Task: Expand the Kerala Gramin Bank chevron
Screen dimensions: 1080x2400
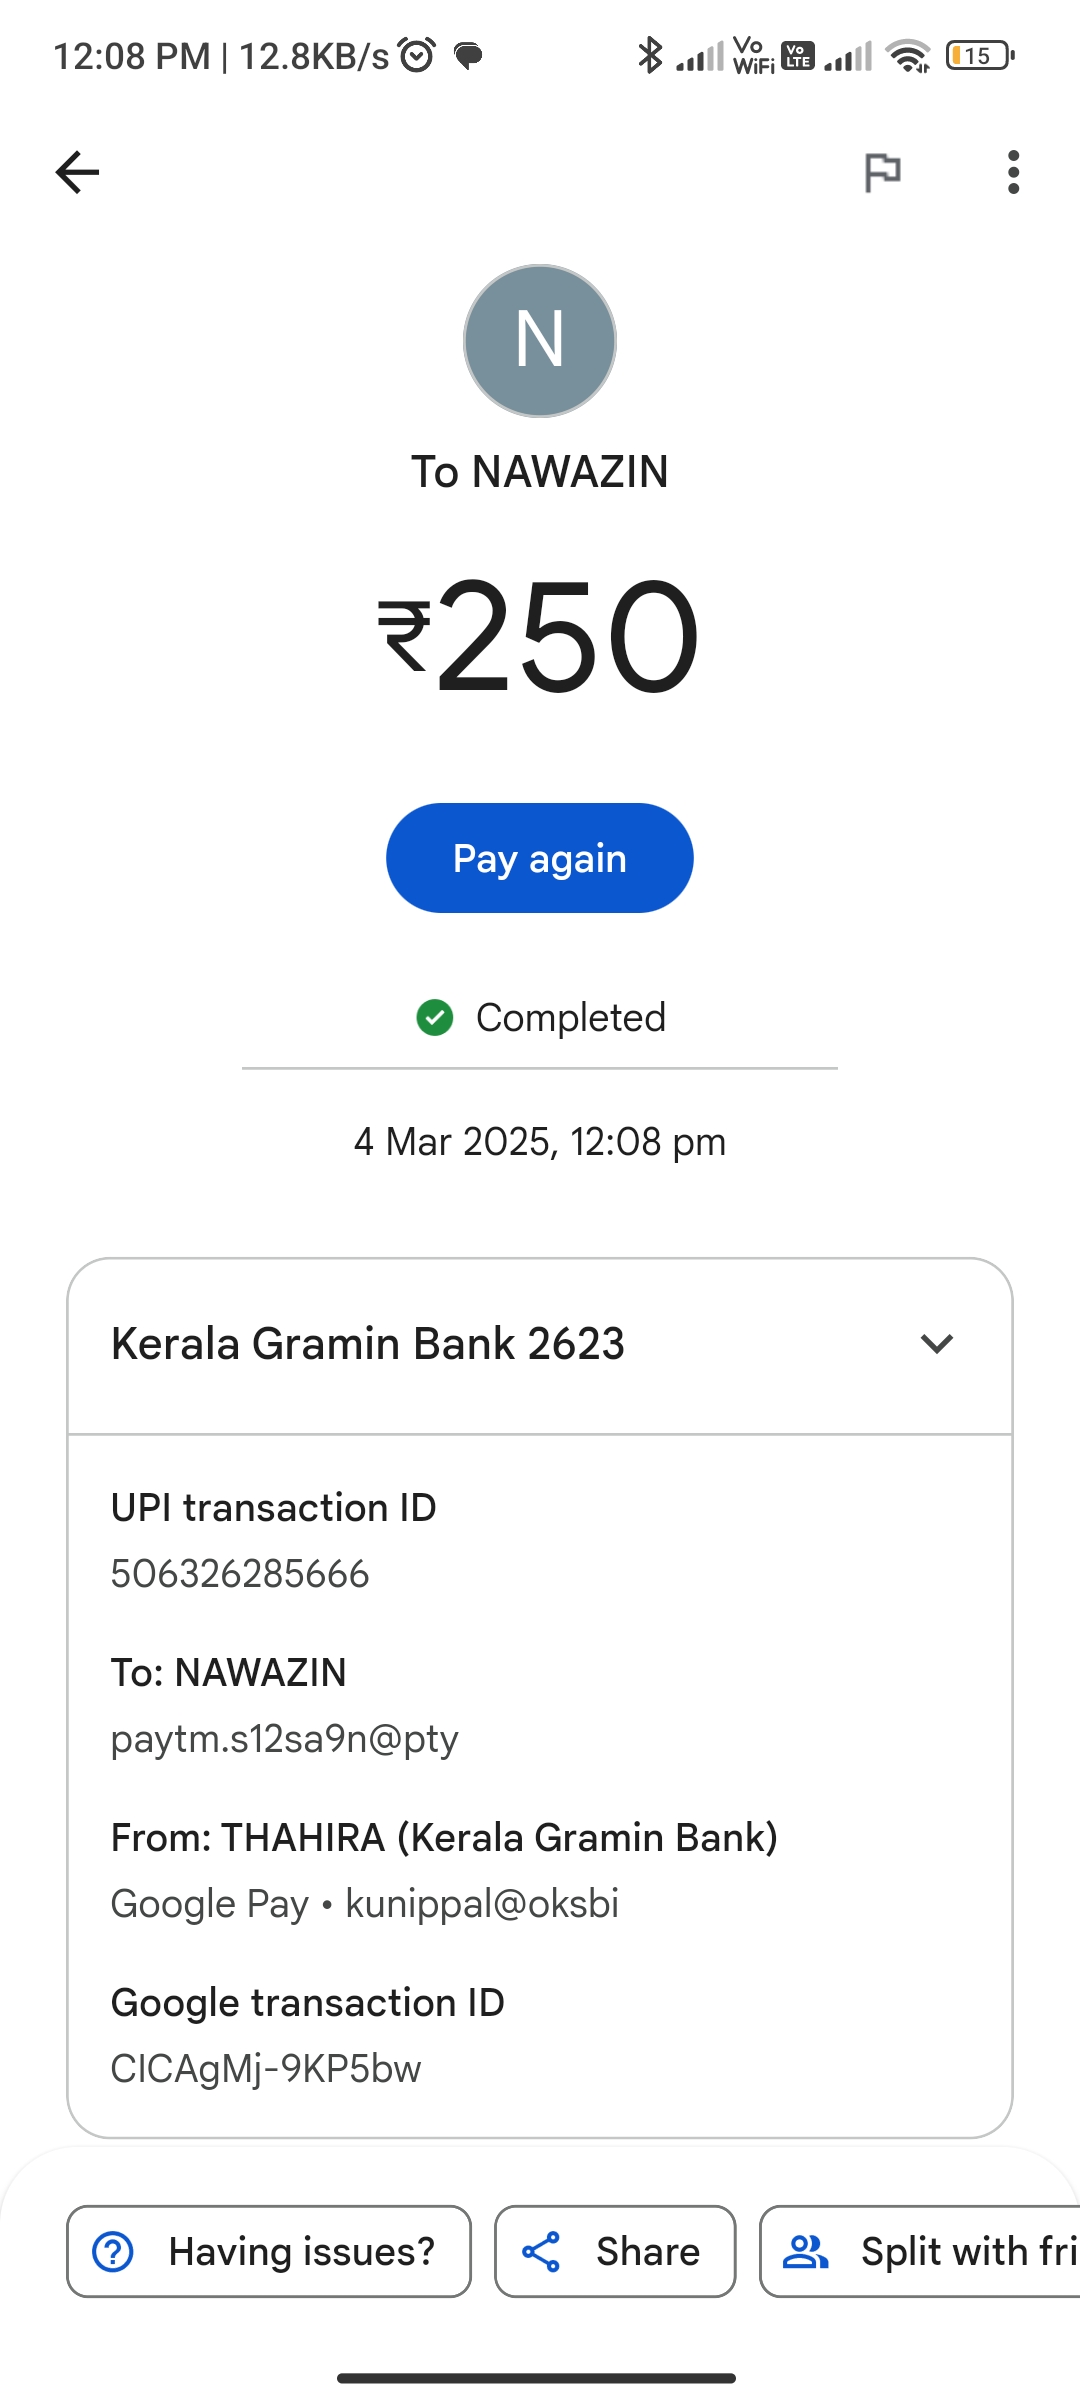Action: 936,1344
